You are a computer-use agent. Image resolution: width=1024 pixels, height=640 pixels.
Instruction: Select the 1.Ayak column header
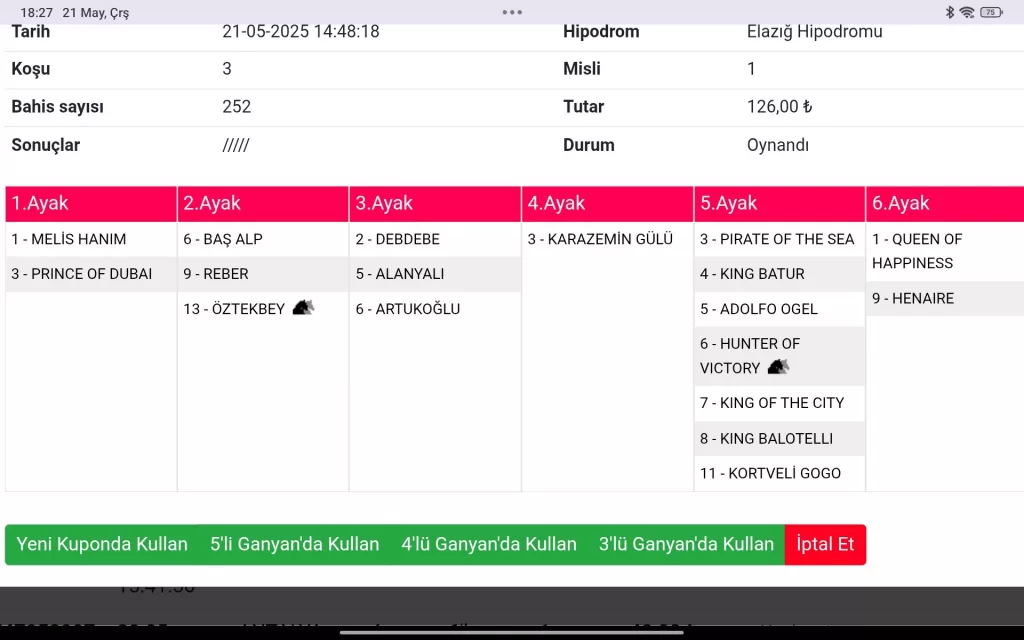91,203
